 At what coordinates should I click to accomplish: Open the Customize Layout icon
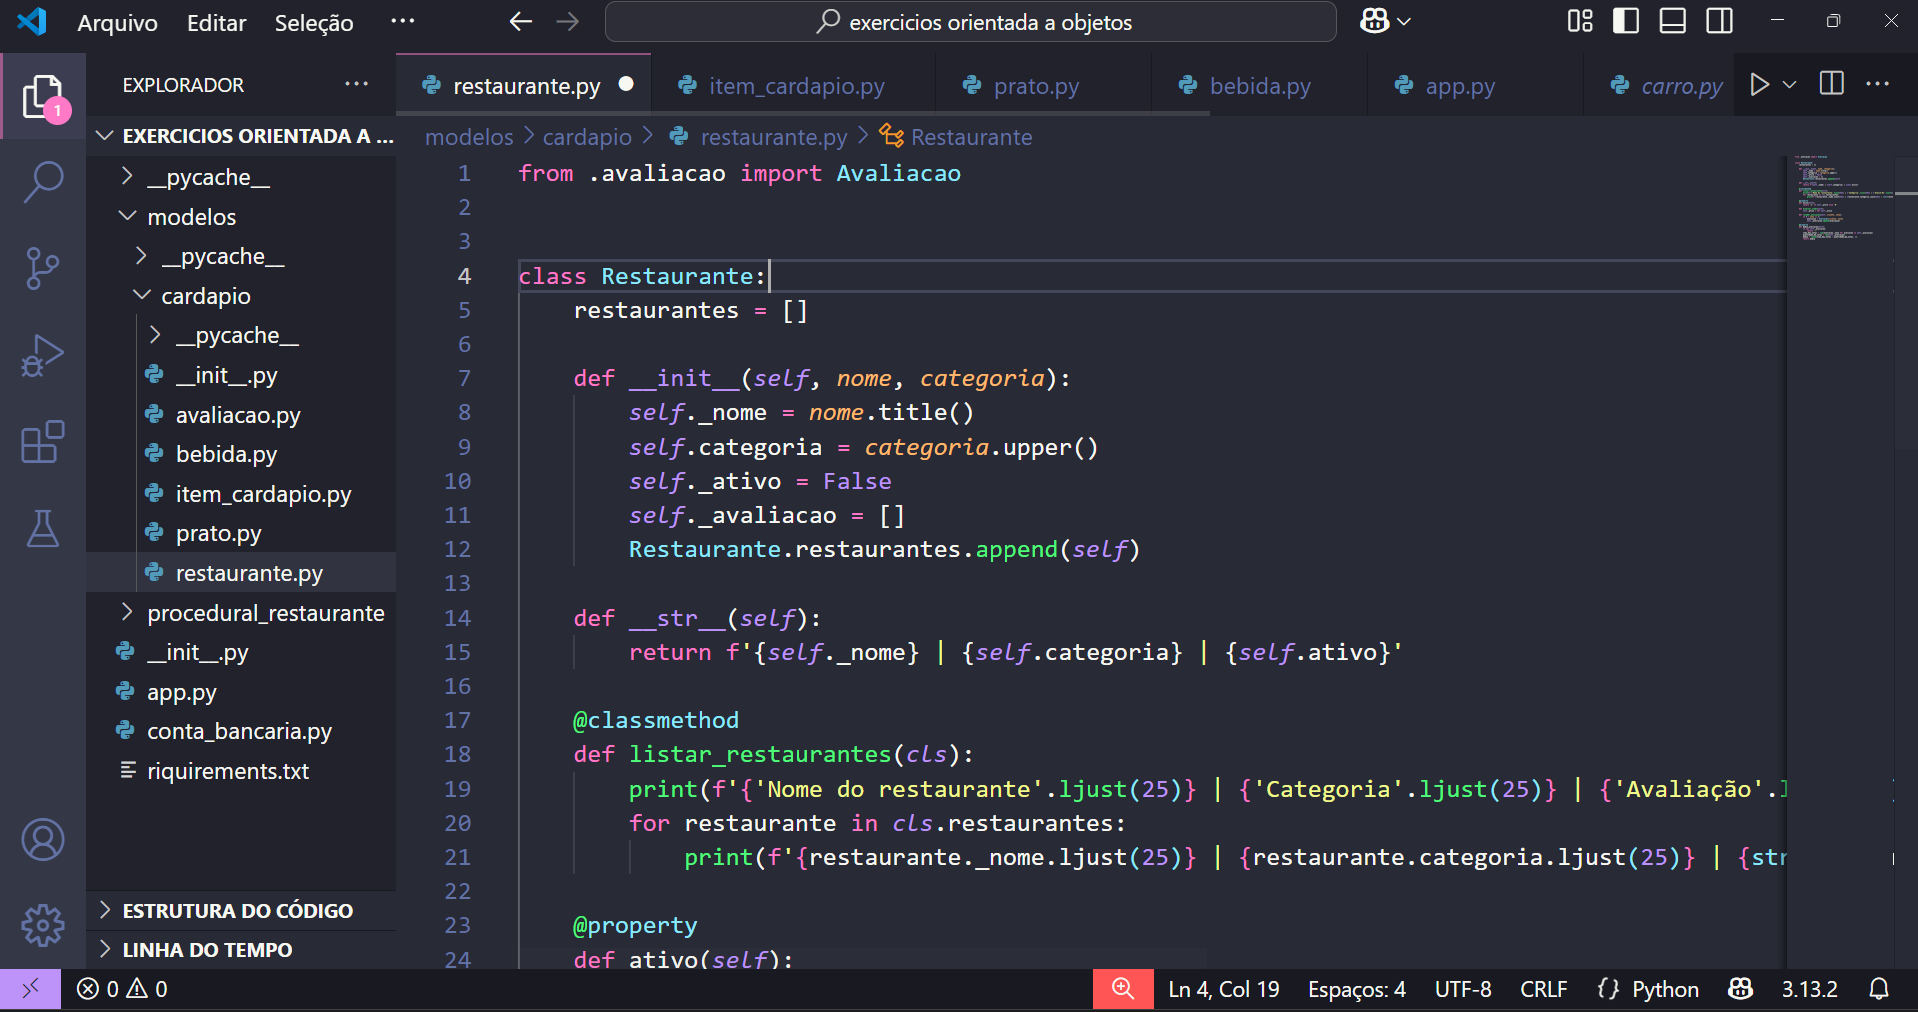pos(1580,21)
